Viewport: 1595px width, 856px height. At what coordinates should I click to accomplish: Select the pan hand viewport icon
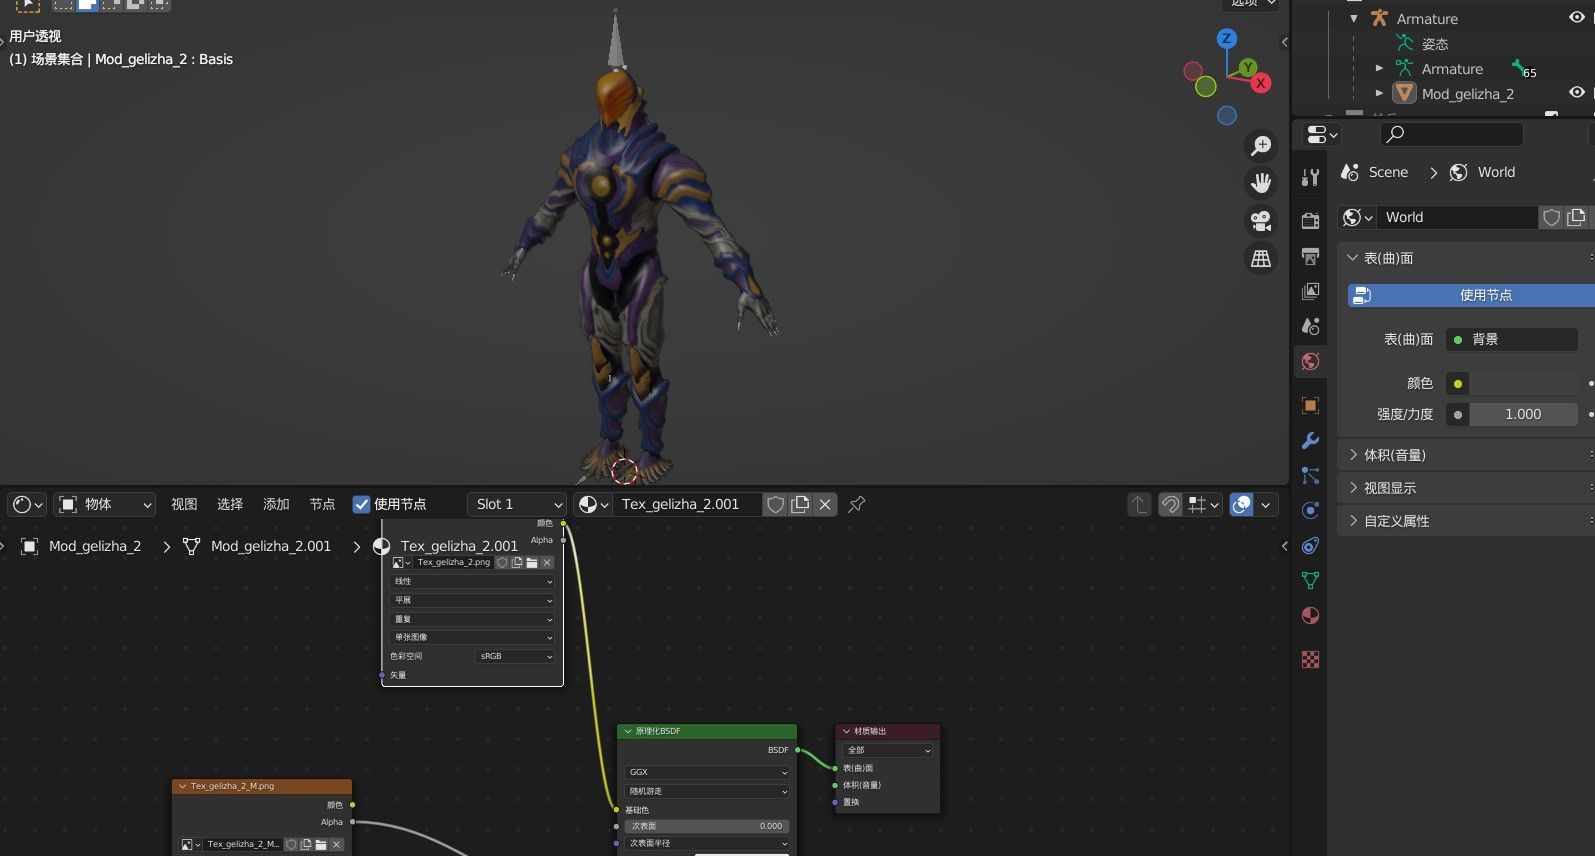1261,183
